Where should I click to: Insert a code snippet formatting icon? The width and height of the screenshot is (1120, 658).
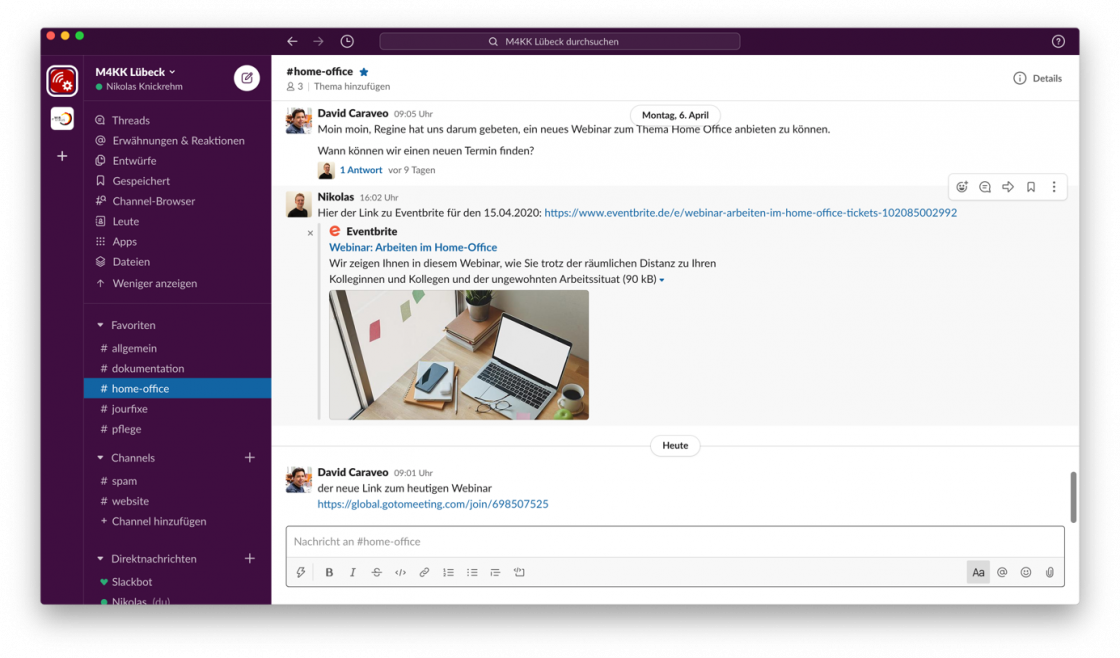click(x=400, y=572)
